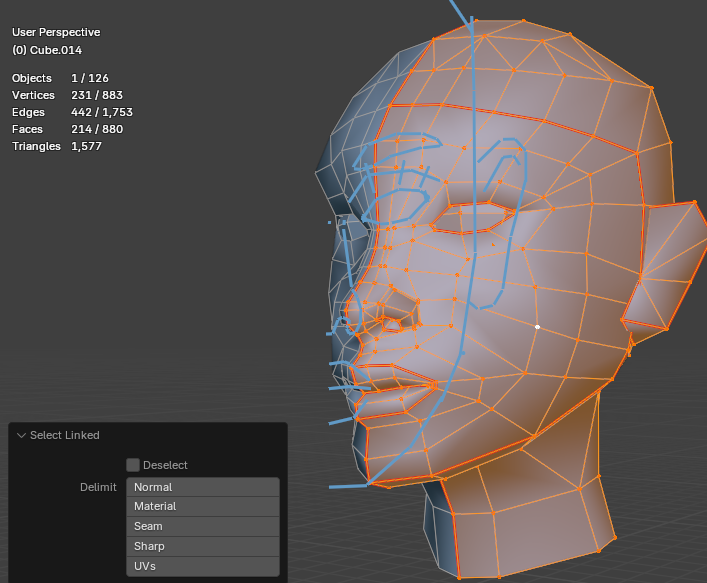Toggle the Normal delimit option
The height and width of the screenshot is (583, 707).
point(203,487)
